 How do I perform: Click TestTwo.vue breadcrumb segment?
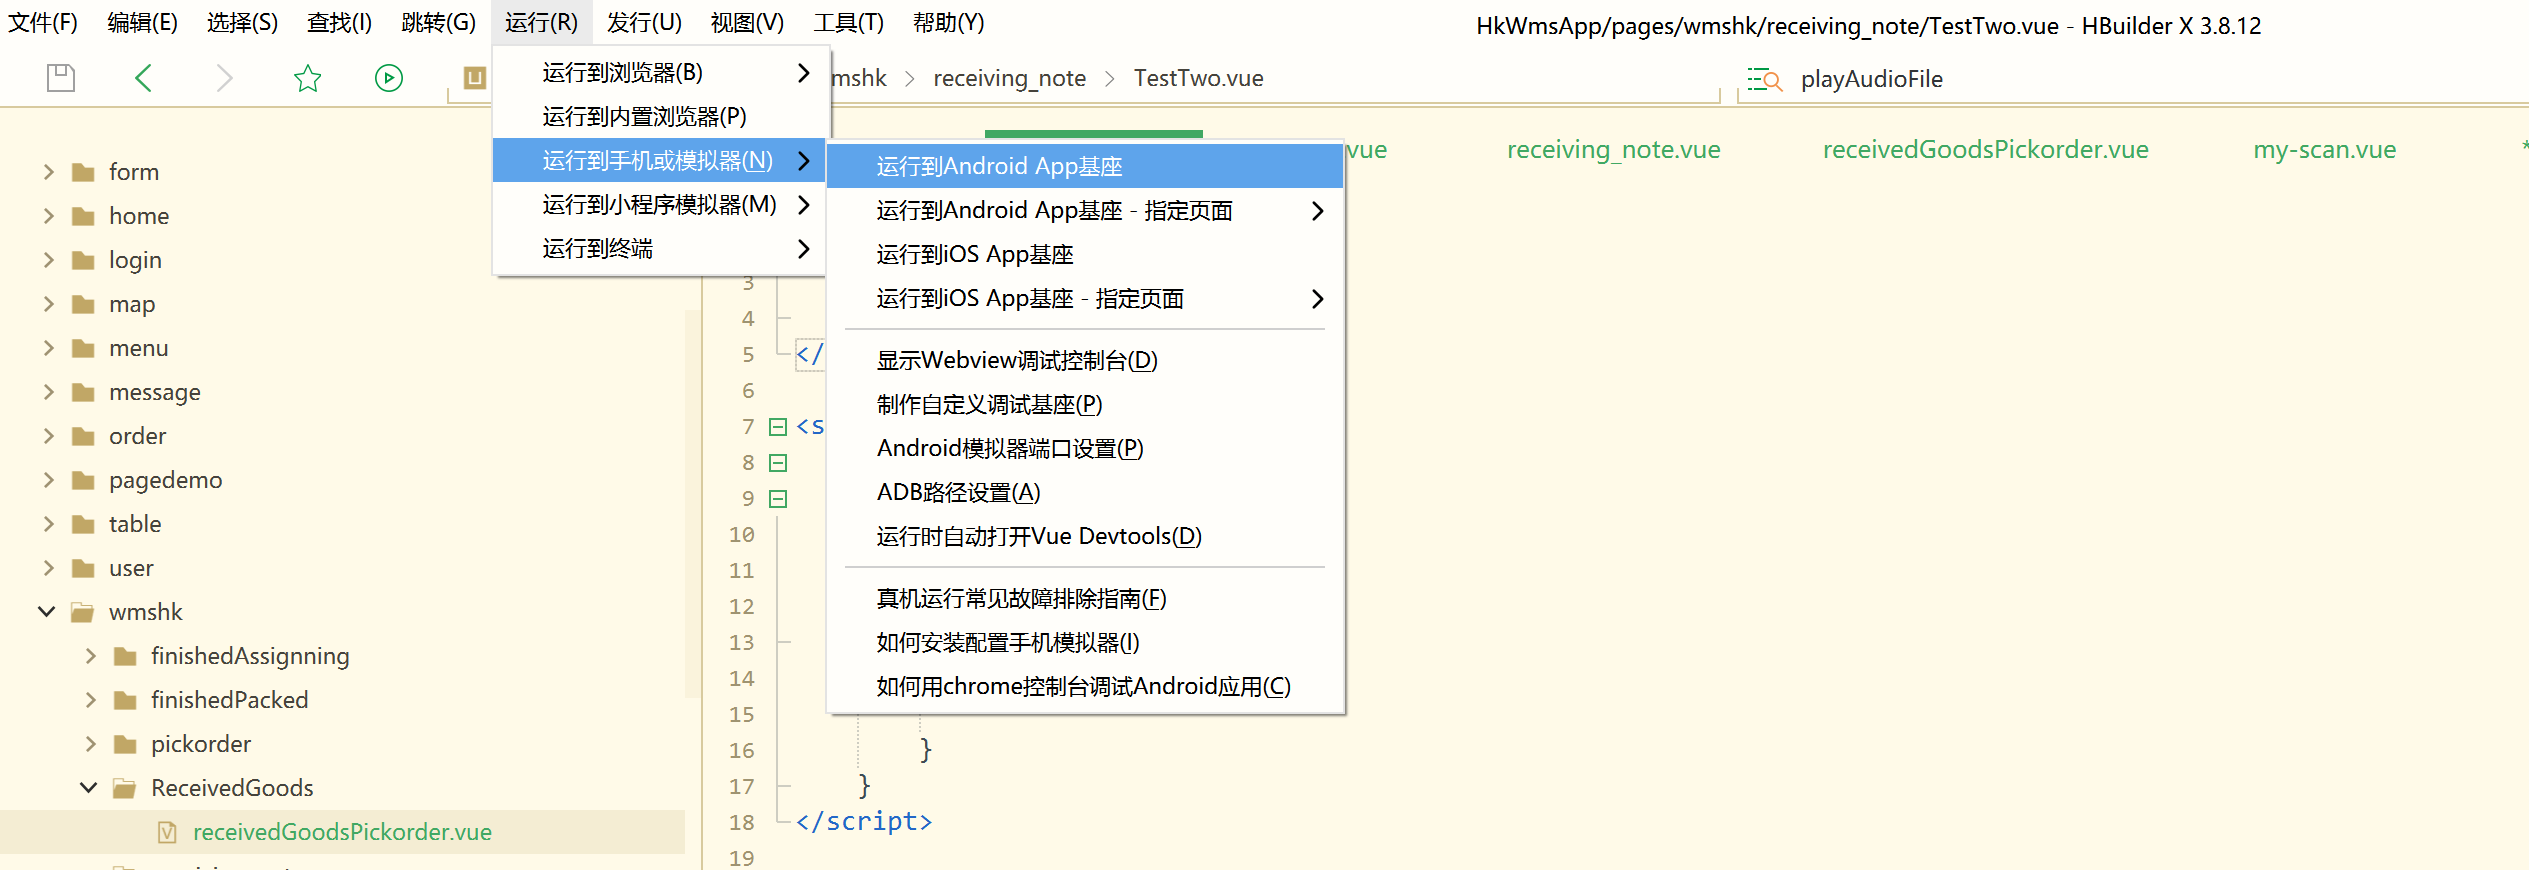pyautogui.click(x=1198, y=78)
